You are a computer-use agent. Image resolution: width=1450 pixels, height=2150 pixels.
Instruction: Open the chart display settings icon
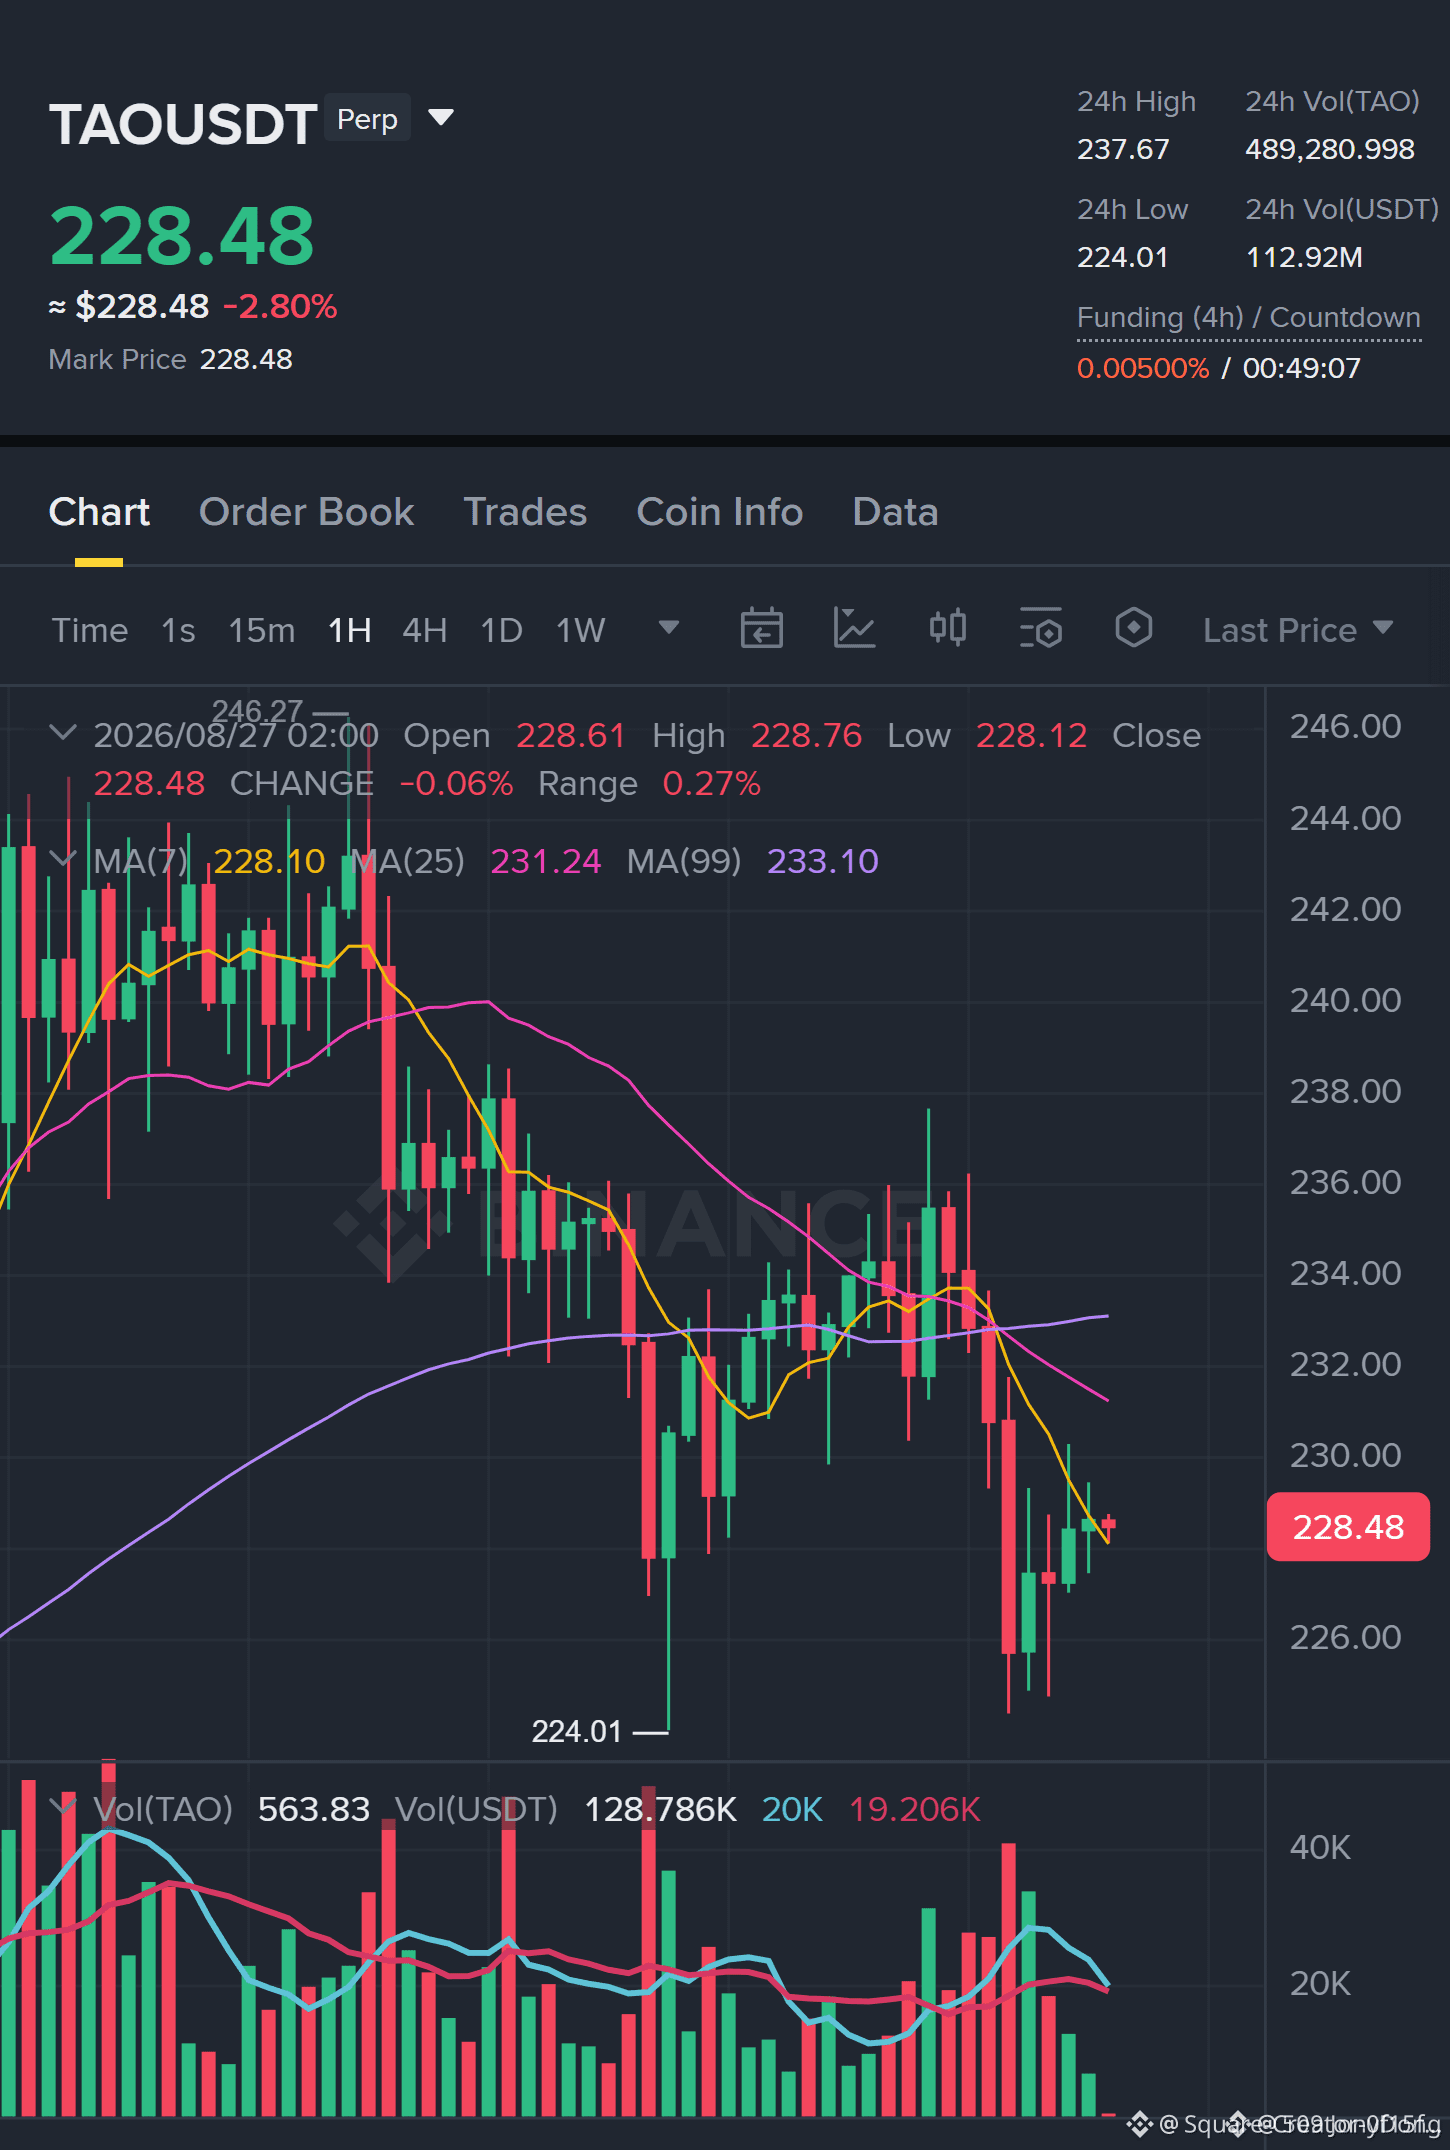tap(1040, 629)
